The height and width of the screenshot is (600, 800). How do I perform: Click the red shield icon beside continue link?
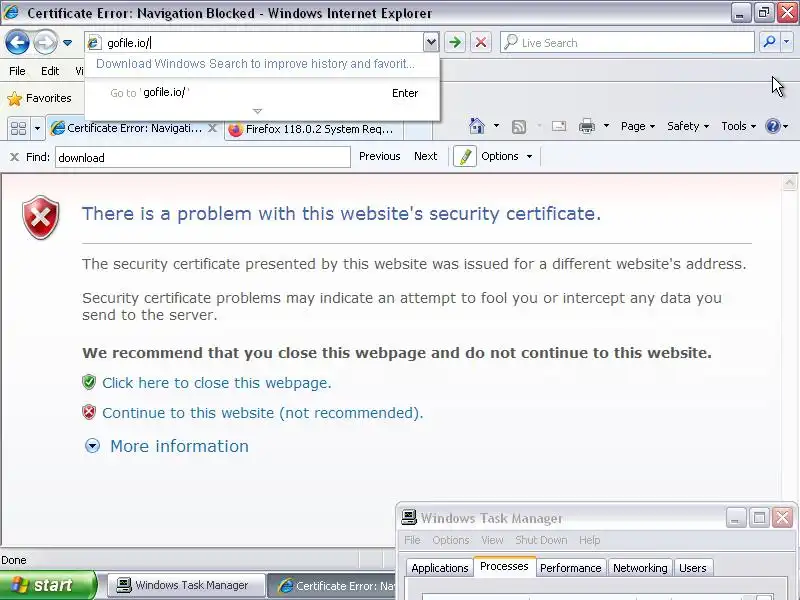(89, 412)
